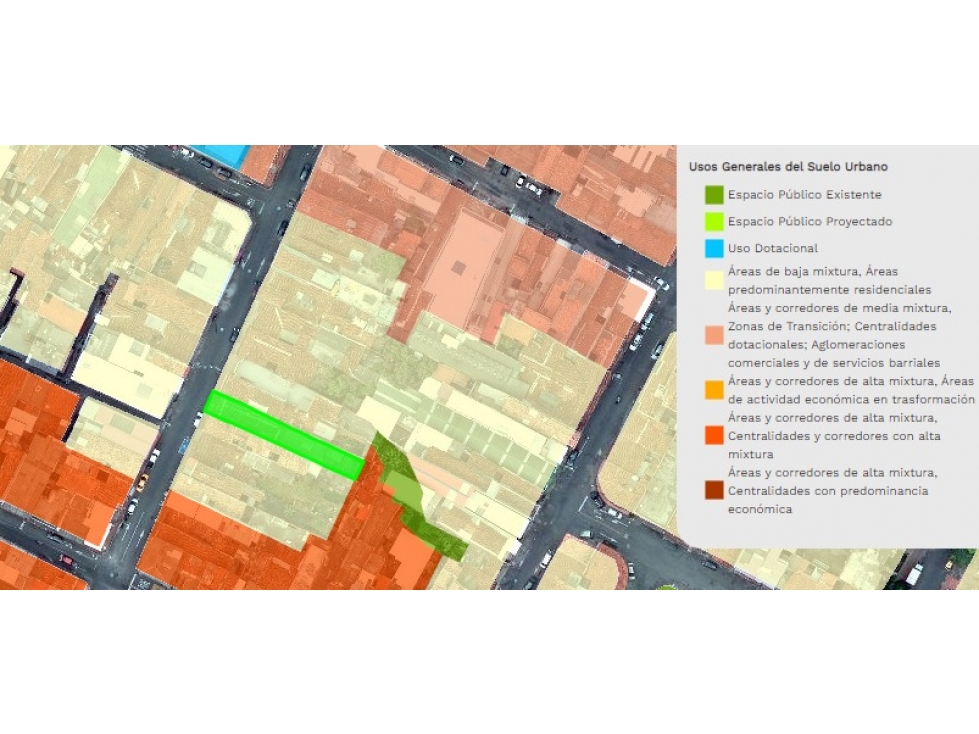Image resolution: width=979 pixels, height=734 pixels.
Task: Click the salmon media mixtura legend swatch
Action: coord(714,335)
